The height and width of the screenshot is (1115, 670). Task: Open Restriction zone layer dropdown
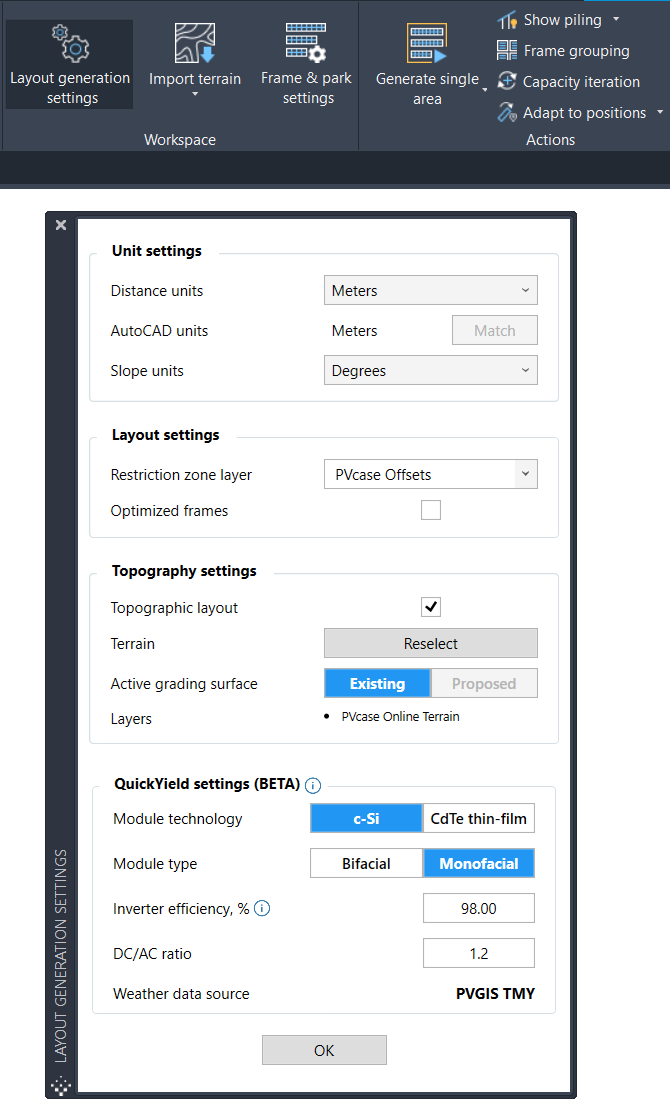(x=430, y=475)
